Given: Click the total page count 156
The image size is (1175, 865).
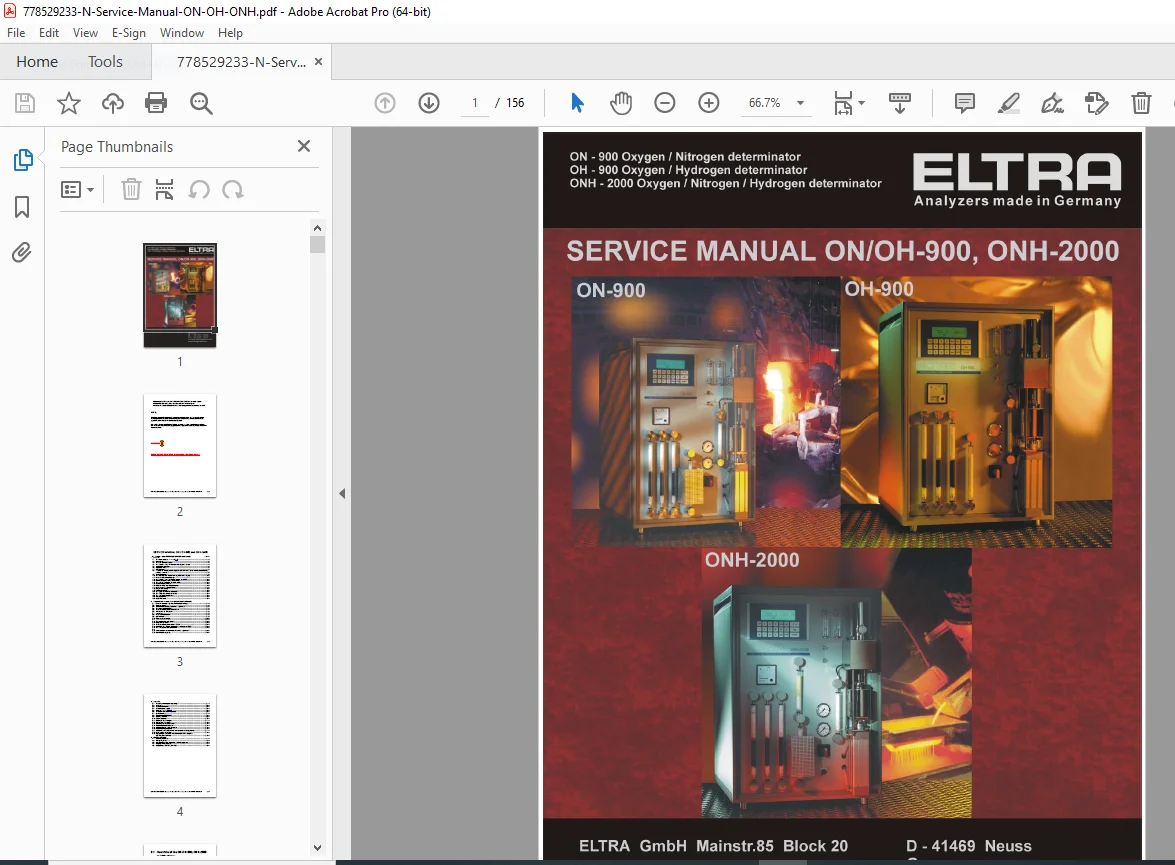Looking at the screenshot, I should point(515,103).
